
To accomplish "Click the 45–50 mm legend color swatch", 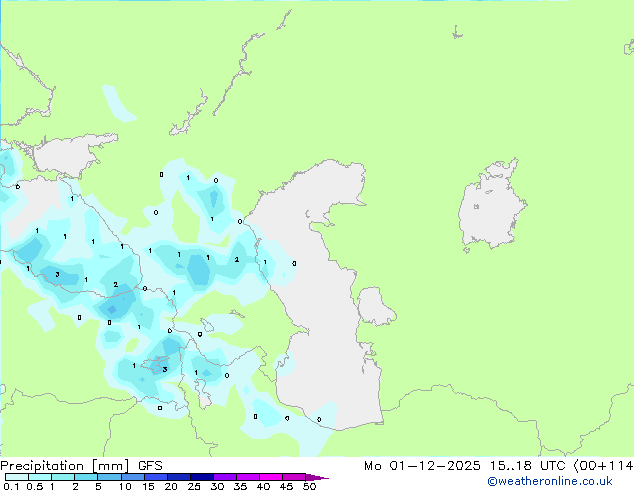I will [x=294, y=477].
